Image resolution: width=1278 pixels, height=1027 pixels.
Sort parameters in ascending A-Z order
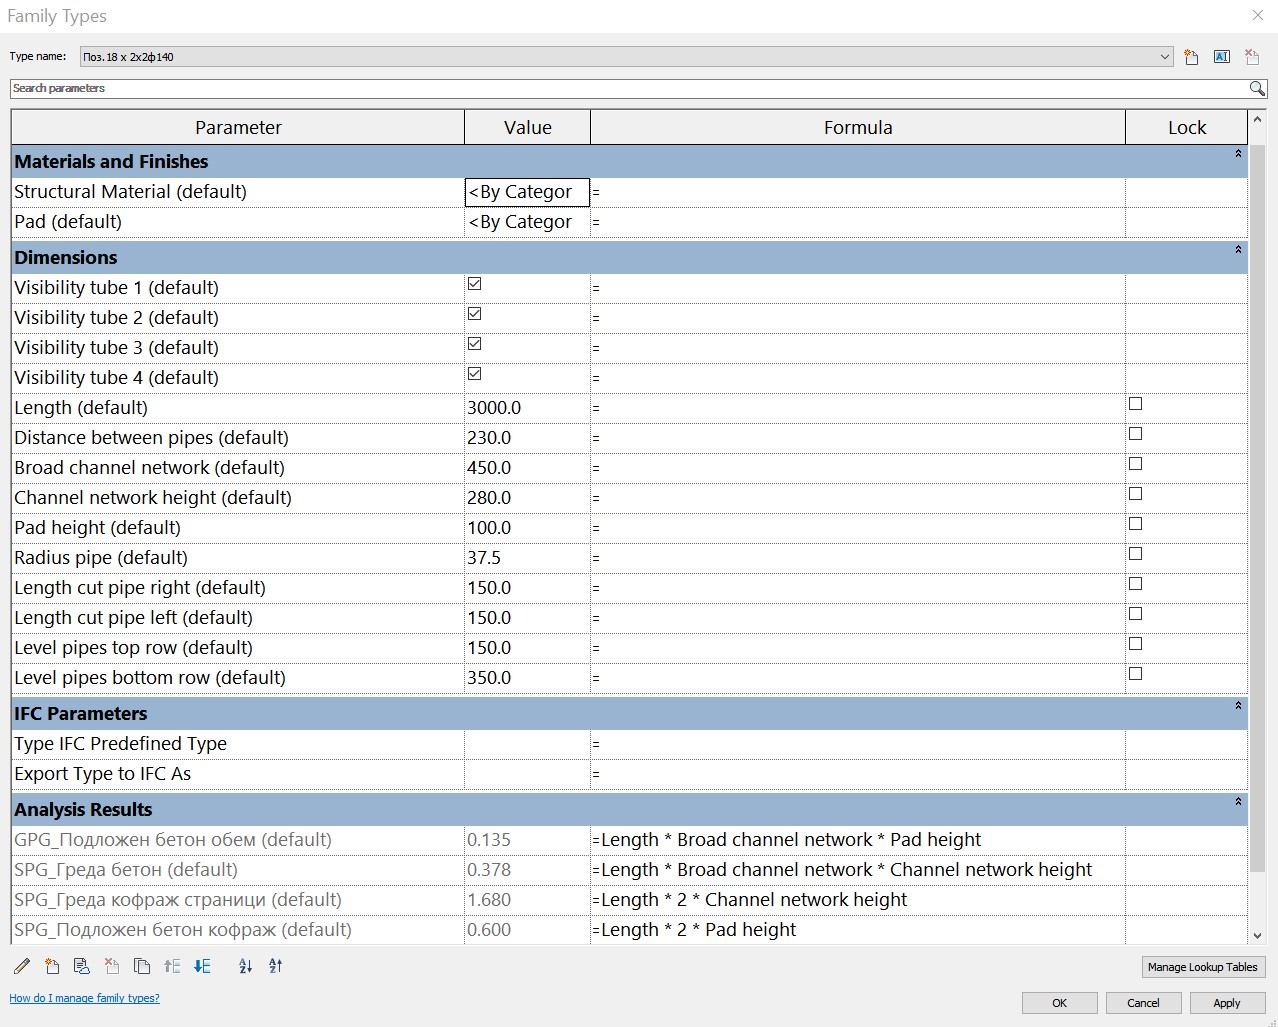(x=245, y=966)
